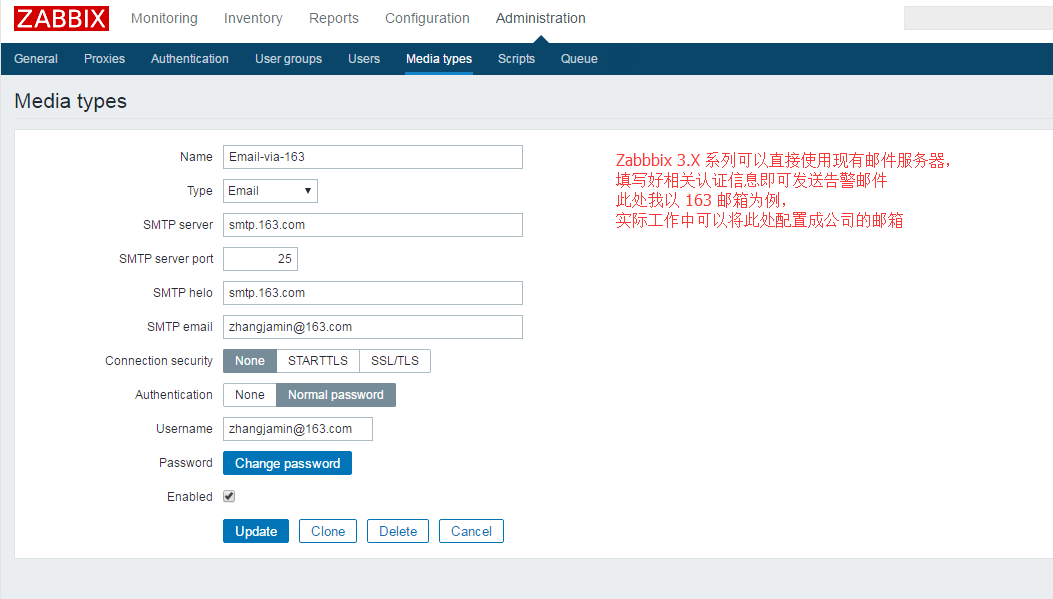This screenshot has height=599, width=1053.
Task: Click the Media types page heading
Action: click(x=71, y=101)
